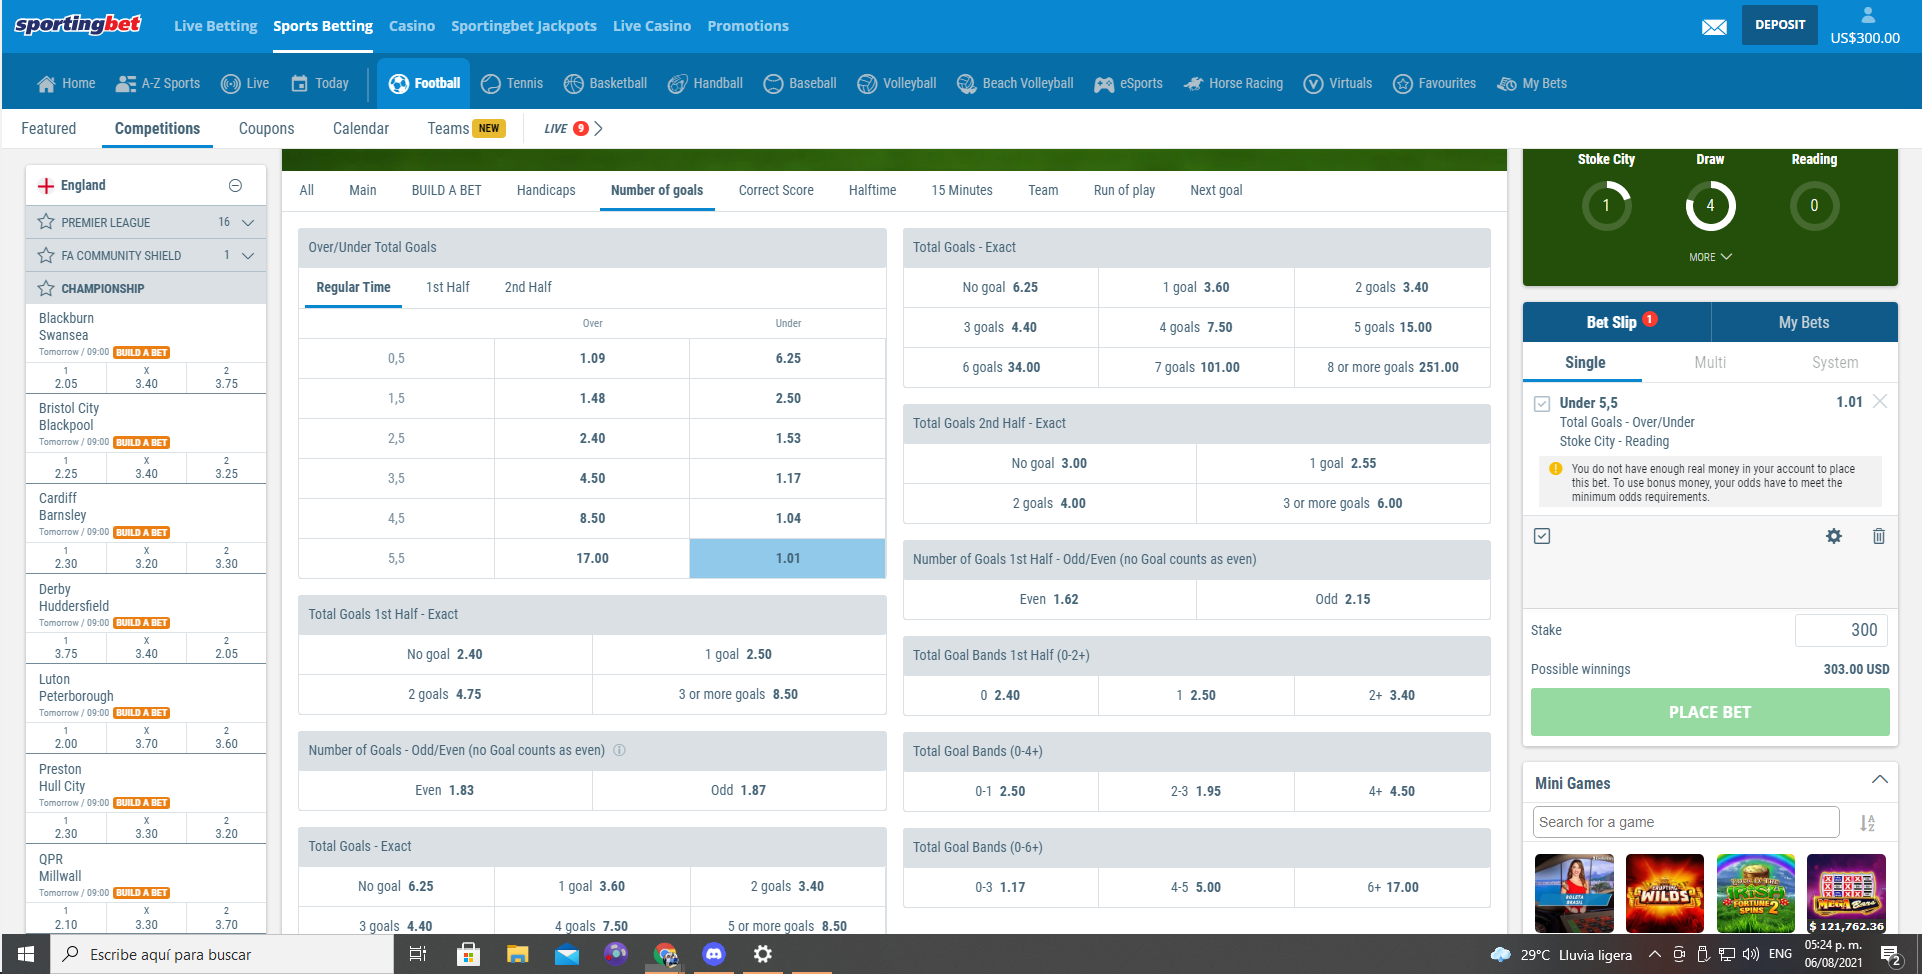Show odd/even market info icon
This screenshot has width=1922, height=974.
(619, 750)
